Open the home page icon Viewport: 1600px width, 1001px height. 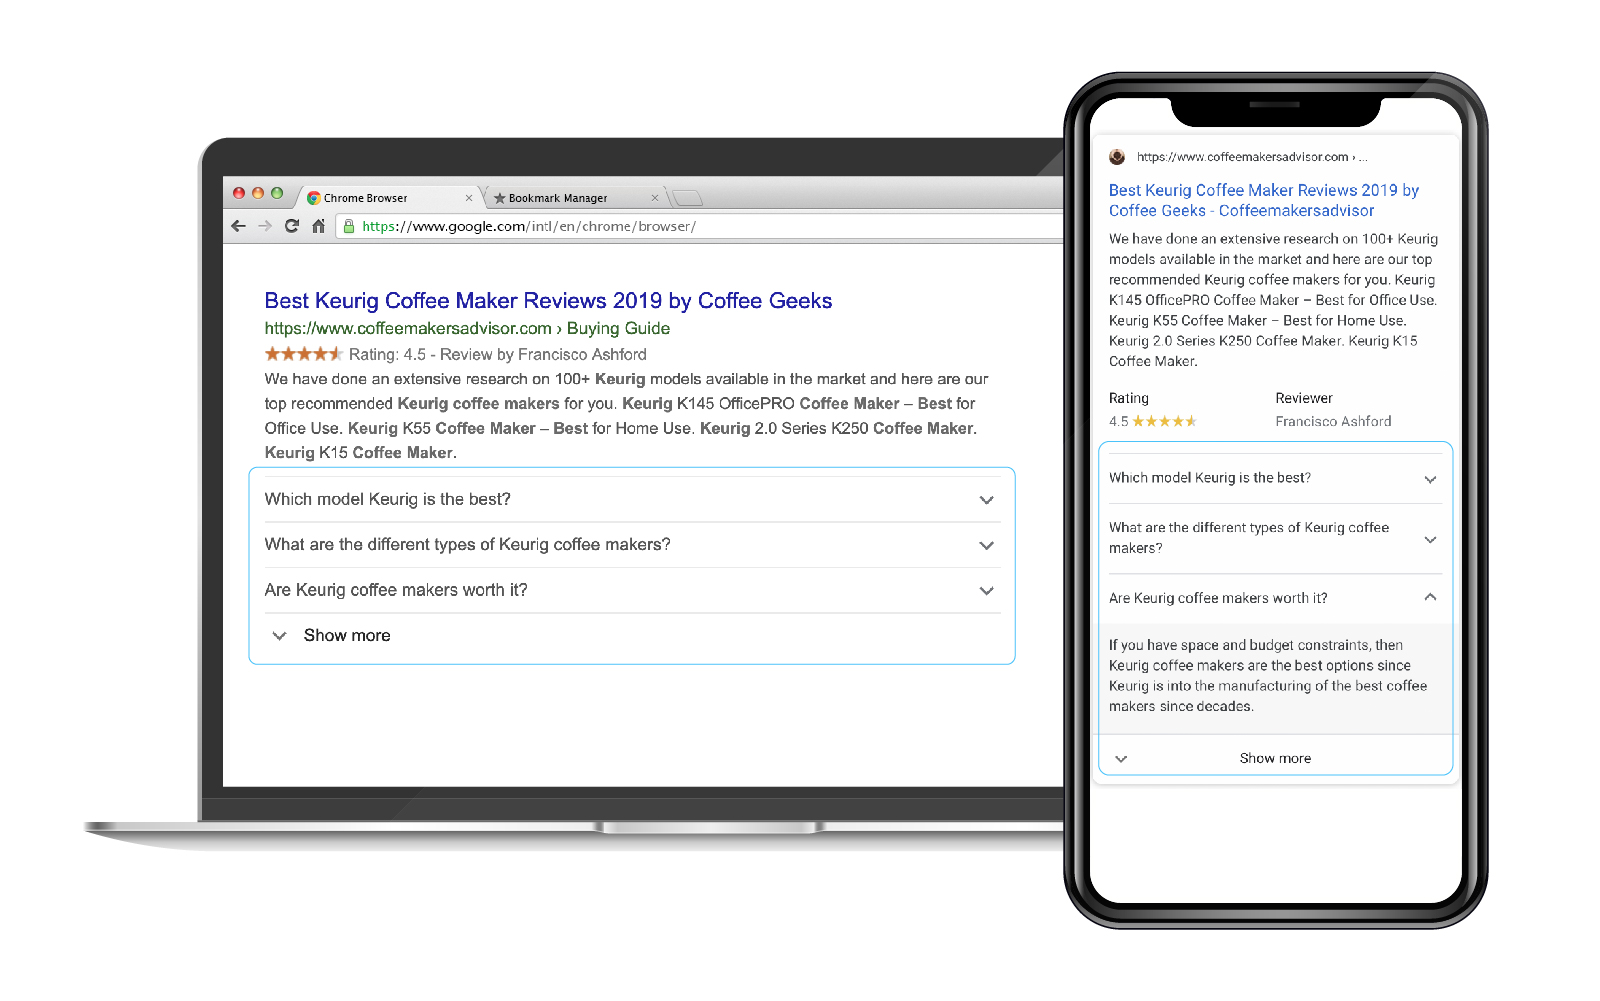[318, 226]
